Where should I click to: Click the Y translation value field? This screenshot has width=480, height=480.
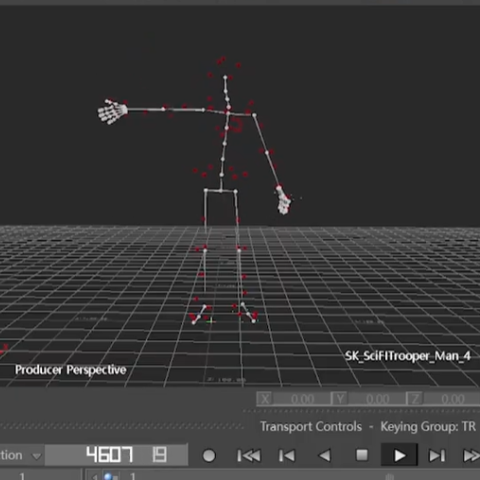click(377, 399)
